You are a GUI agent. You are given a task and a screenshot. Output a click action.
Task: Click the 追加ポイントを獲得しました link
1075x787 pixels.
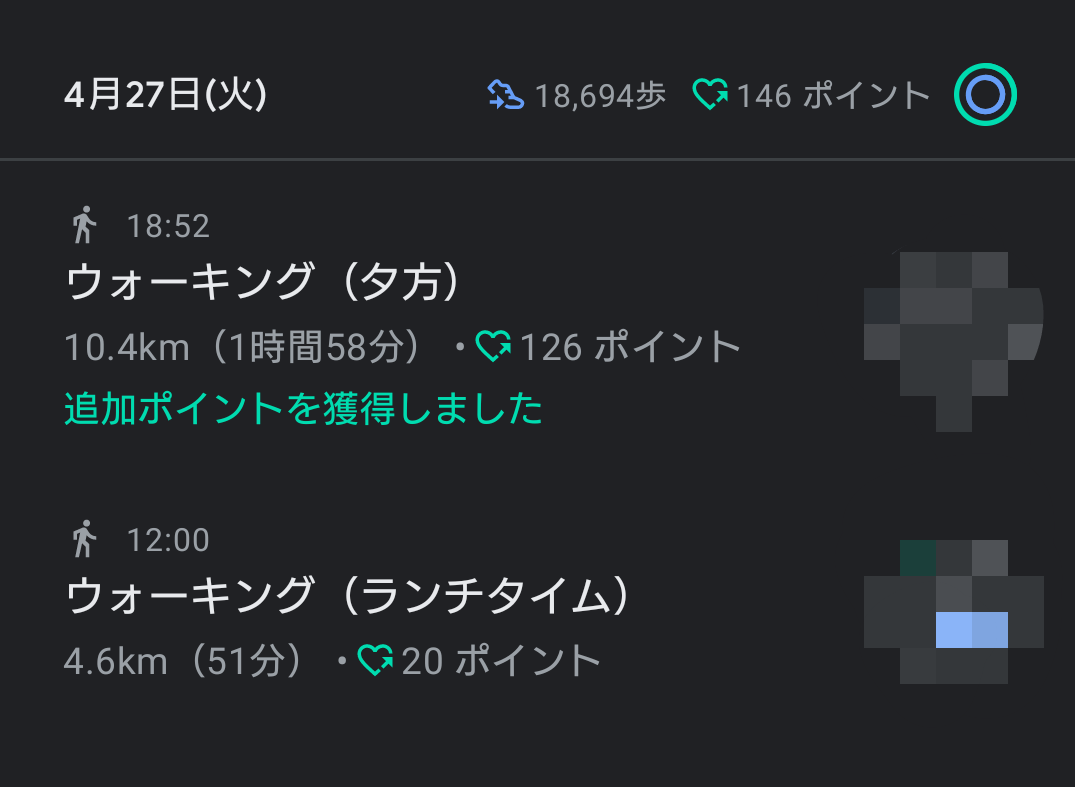coord(303,407)
